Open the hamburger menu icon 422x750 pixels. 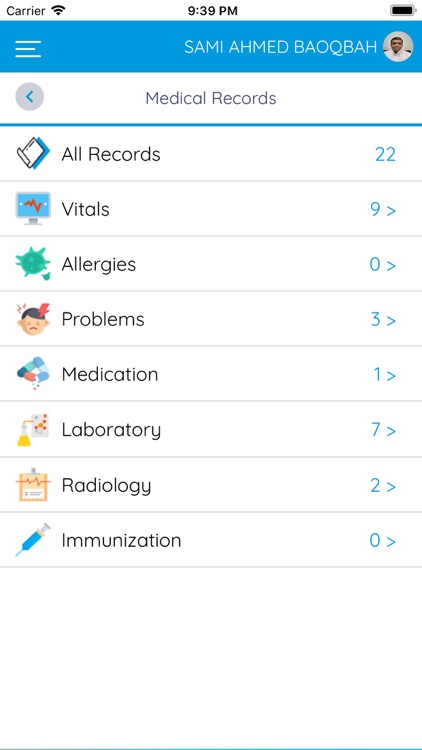coord(28,49)
